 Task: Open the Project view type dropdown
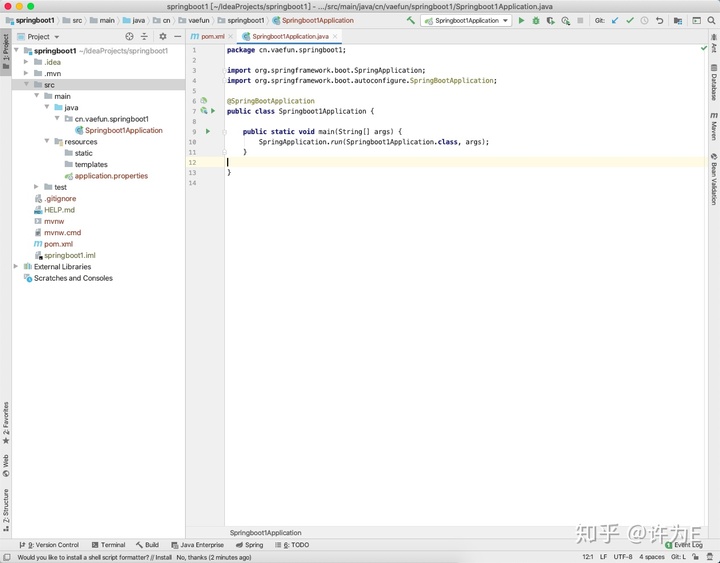[39, 36]
